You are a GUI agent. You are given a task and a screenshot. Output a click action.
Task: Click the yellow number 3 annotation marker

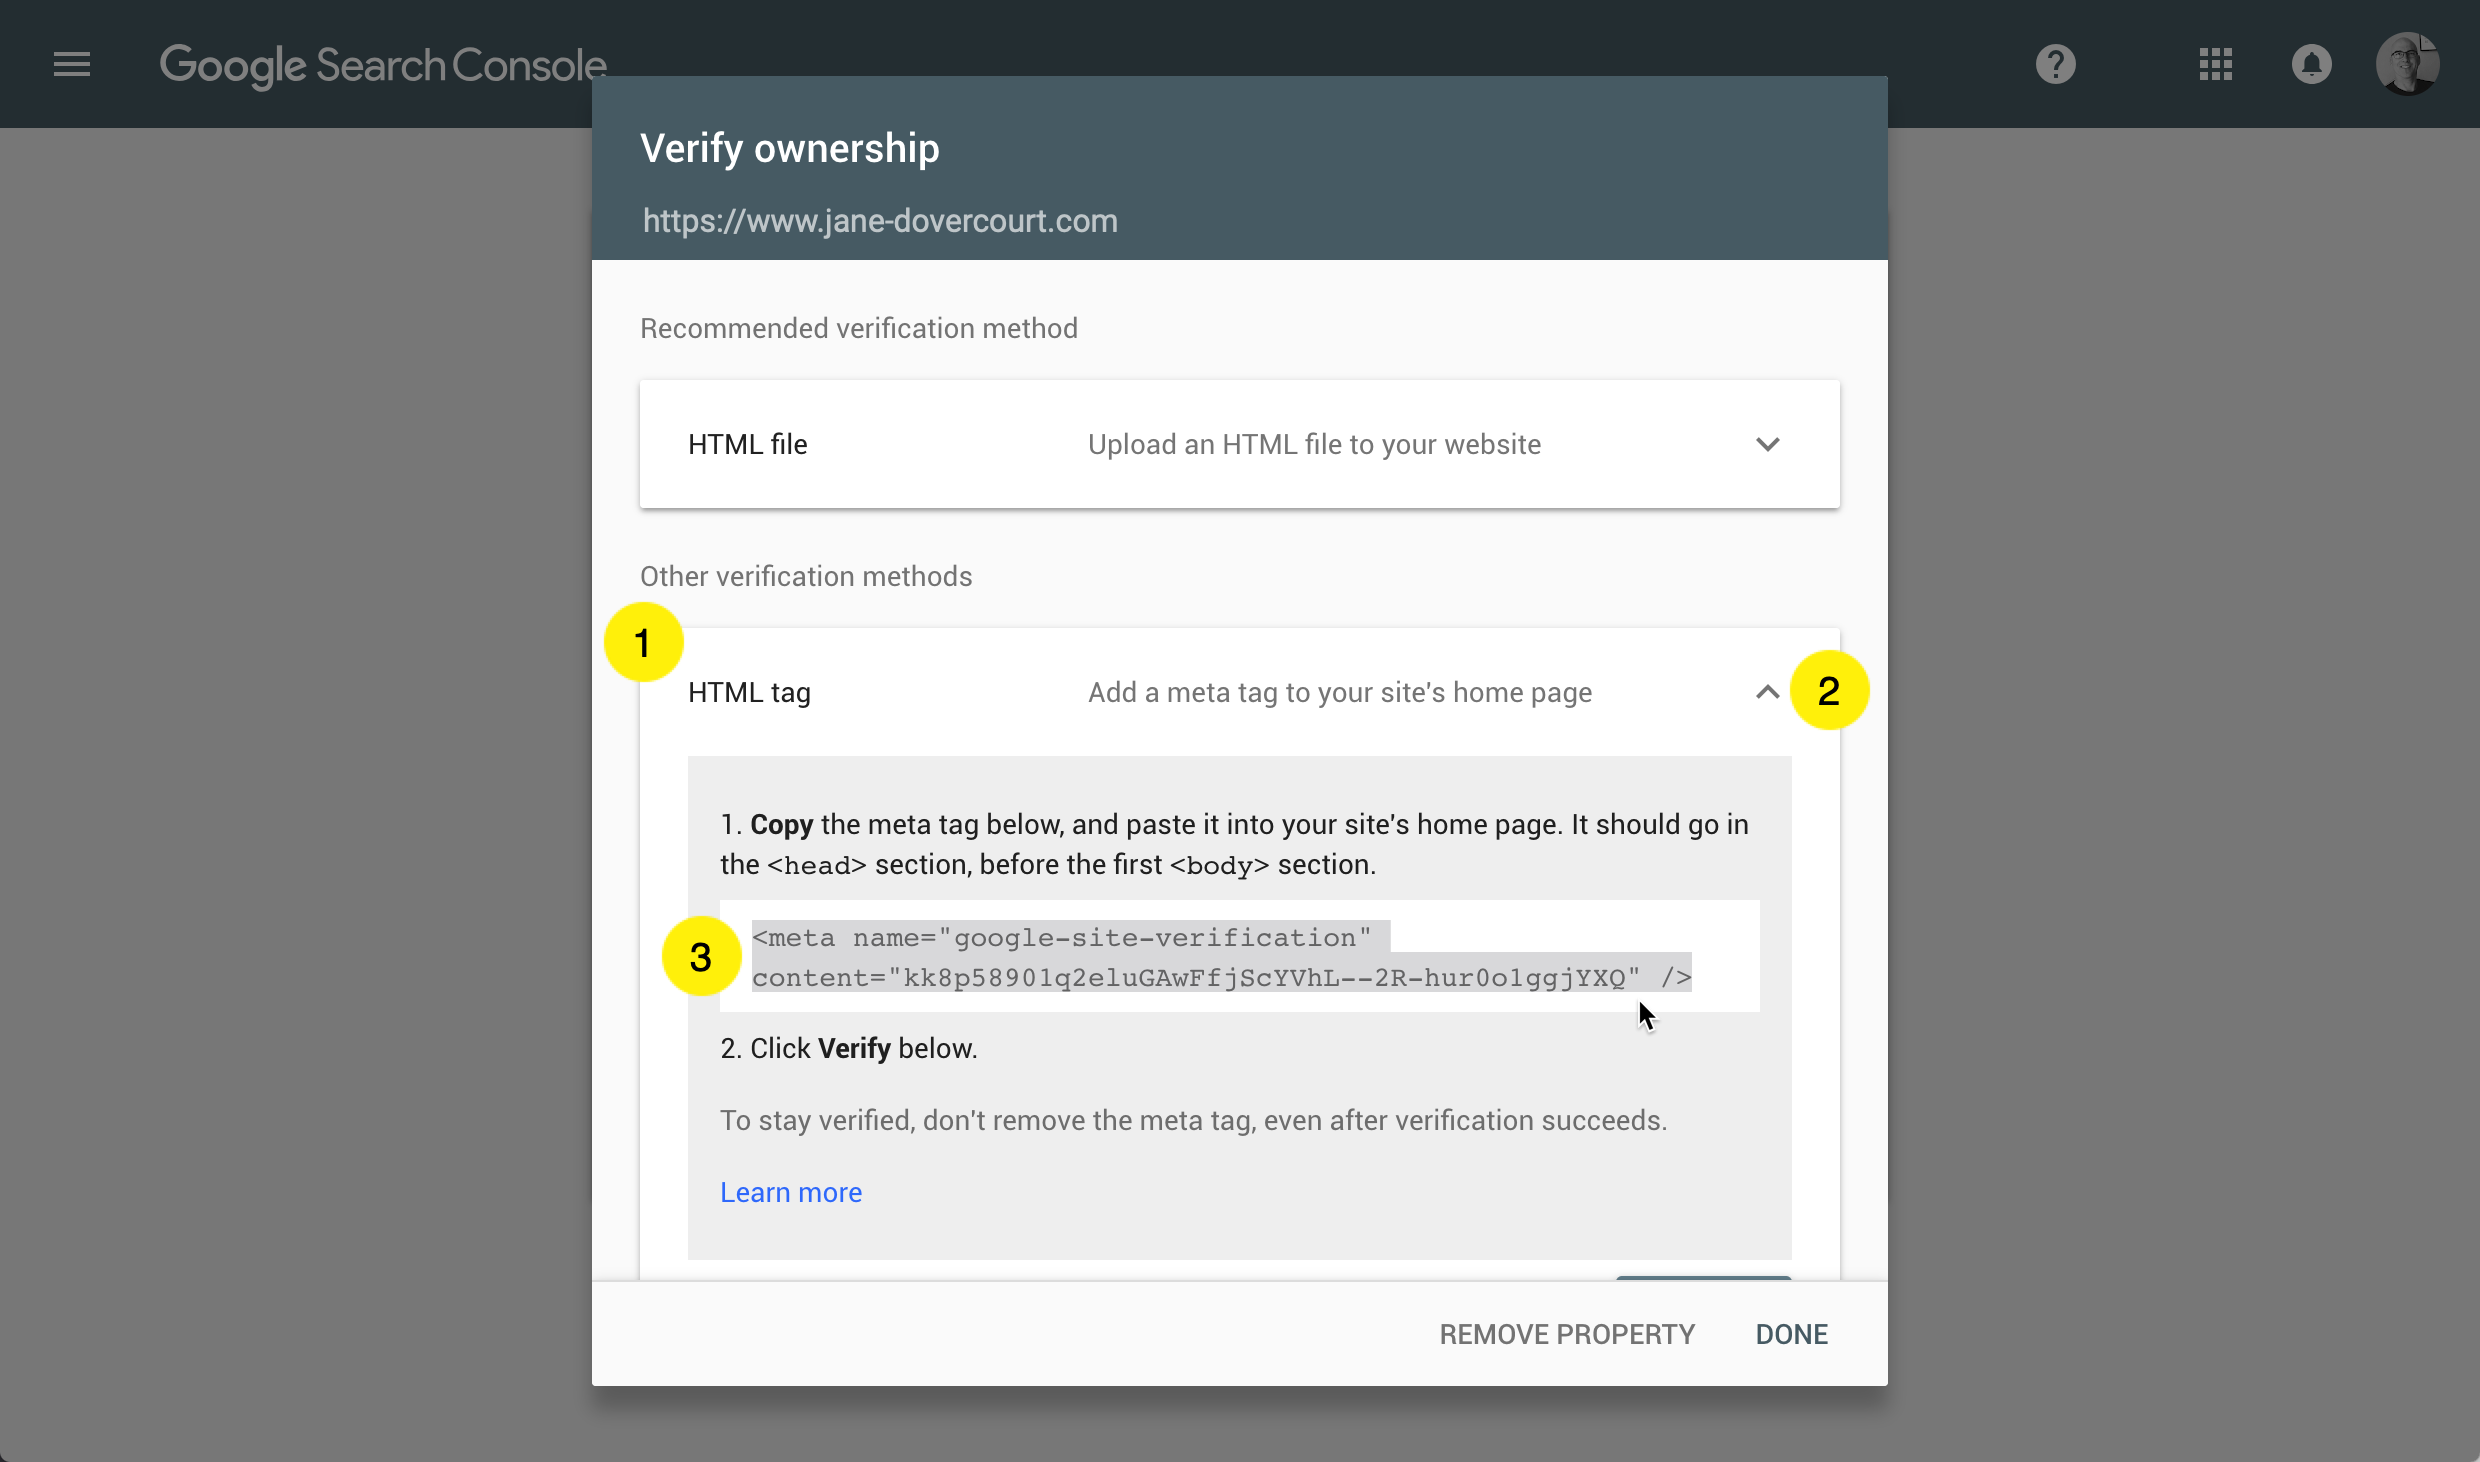click(701, 957)
